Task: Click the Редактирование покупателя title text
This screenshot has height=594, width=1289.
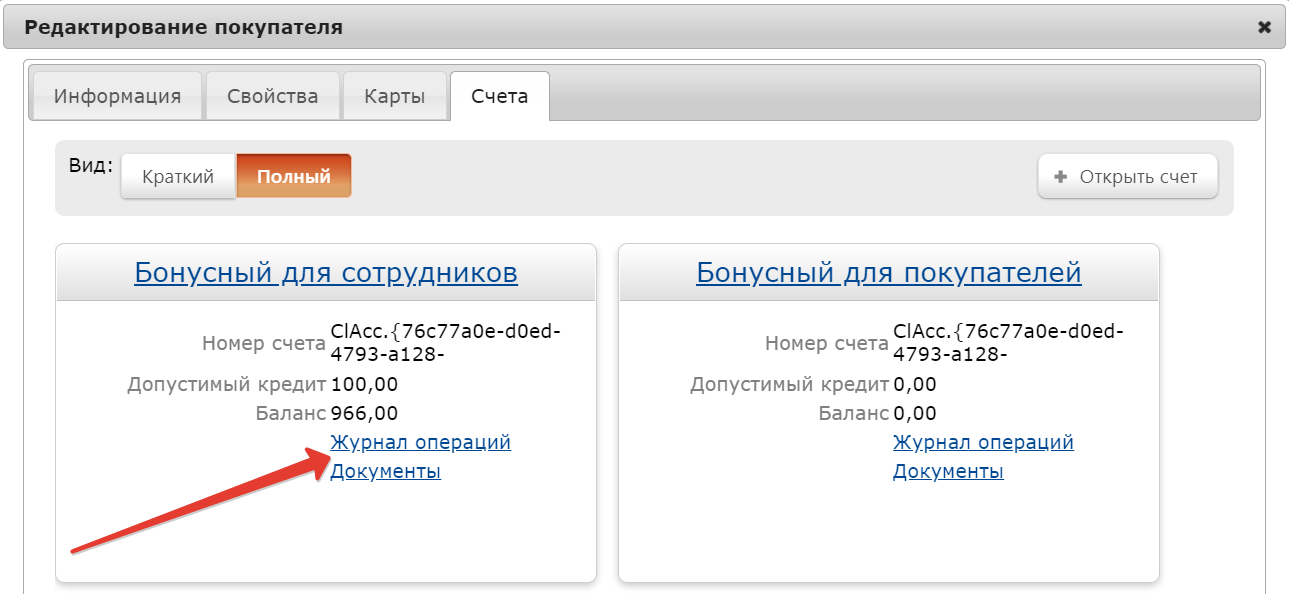Action: click(183, 28)
